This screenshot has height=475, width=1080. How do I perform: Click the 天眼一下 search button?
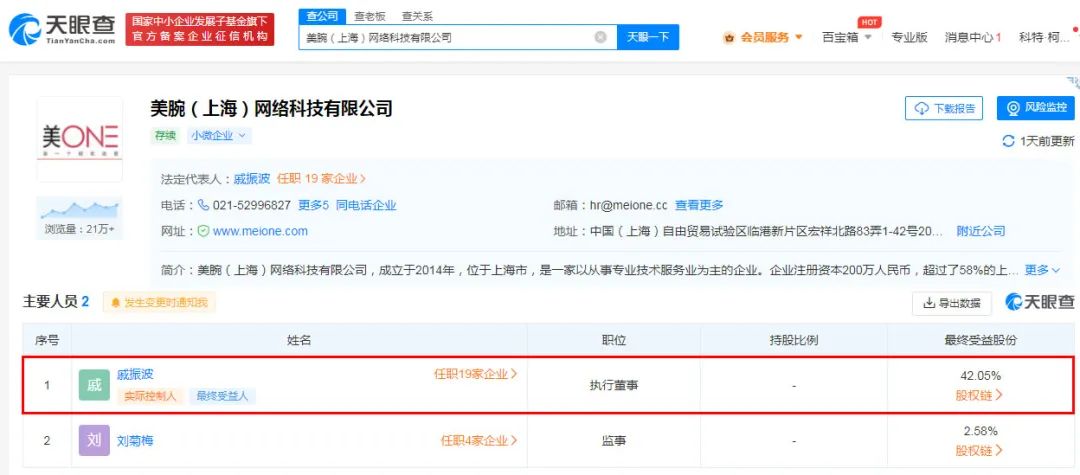coord(647,37)
